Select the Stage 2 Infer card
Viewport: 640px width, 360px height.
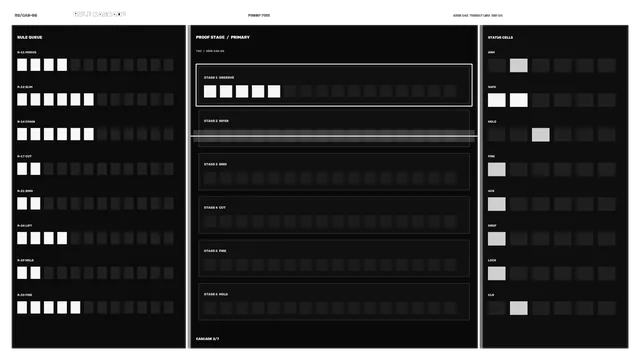[x=334, y=129]
